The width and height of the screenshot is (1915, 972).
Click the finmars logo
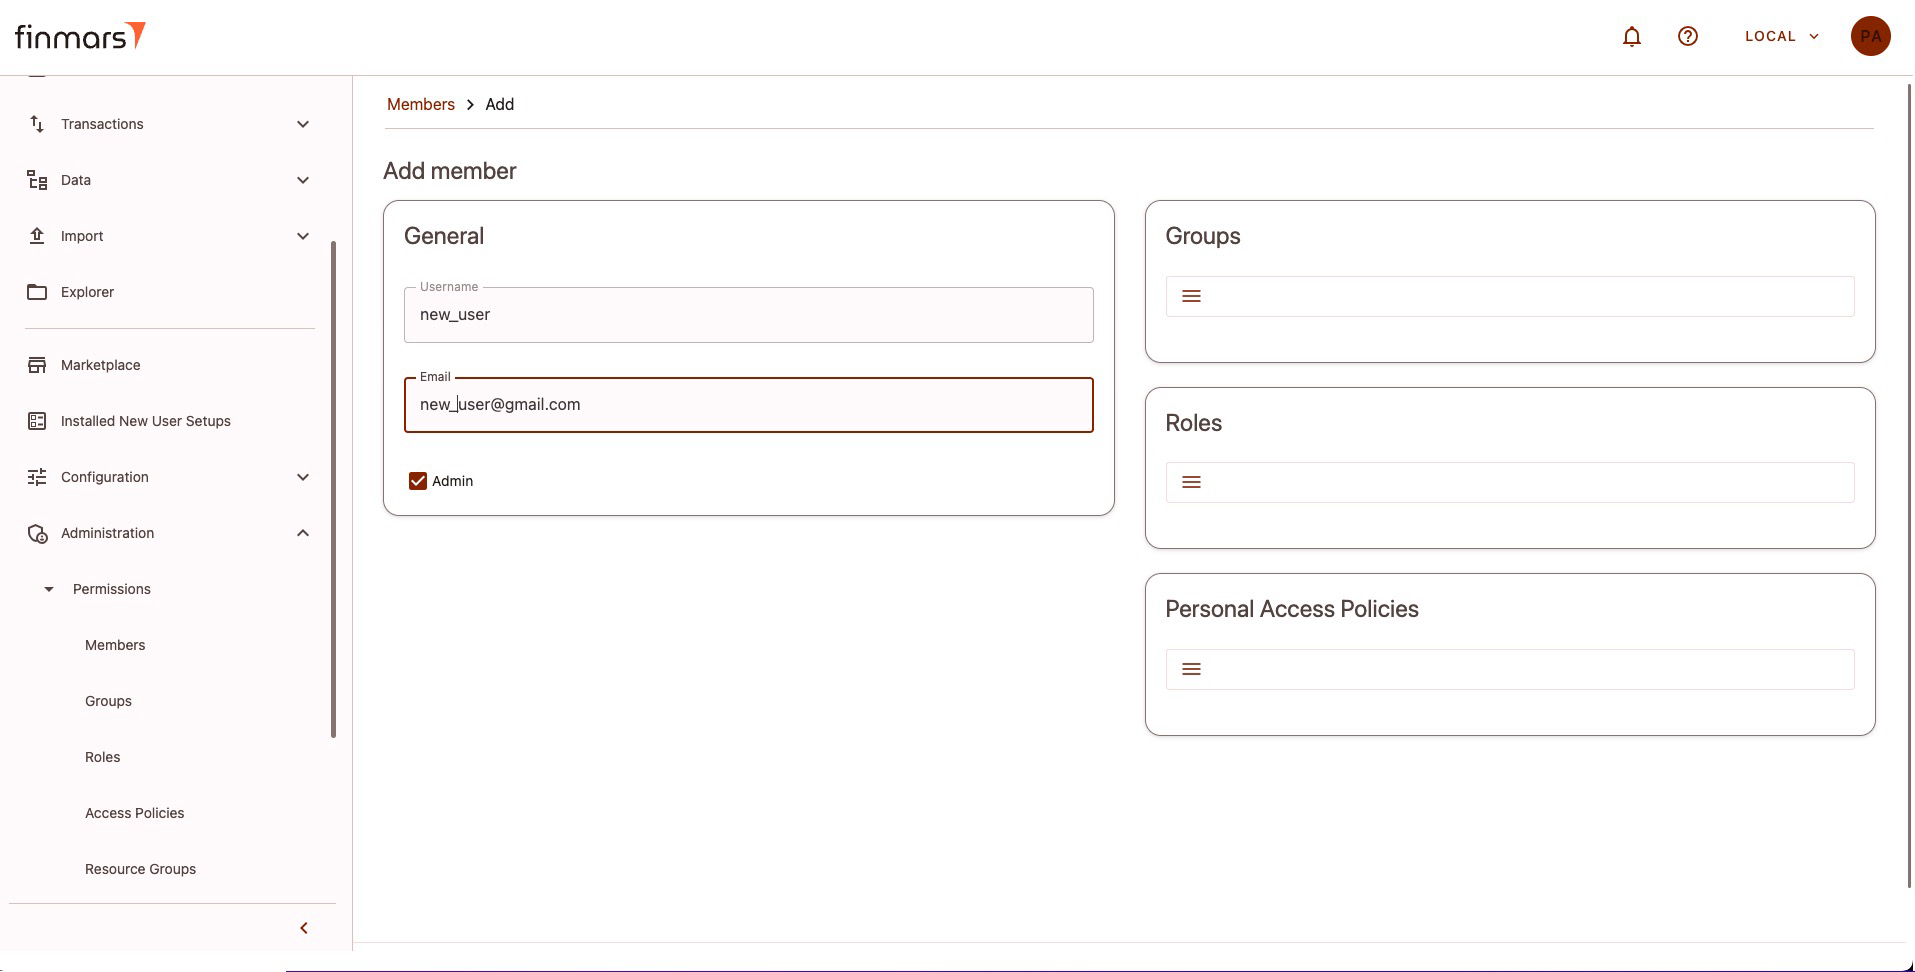coord(80,37)
